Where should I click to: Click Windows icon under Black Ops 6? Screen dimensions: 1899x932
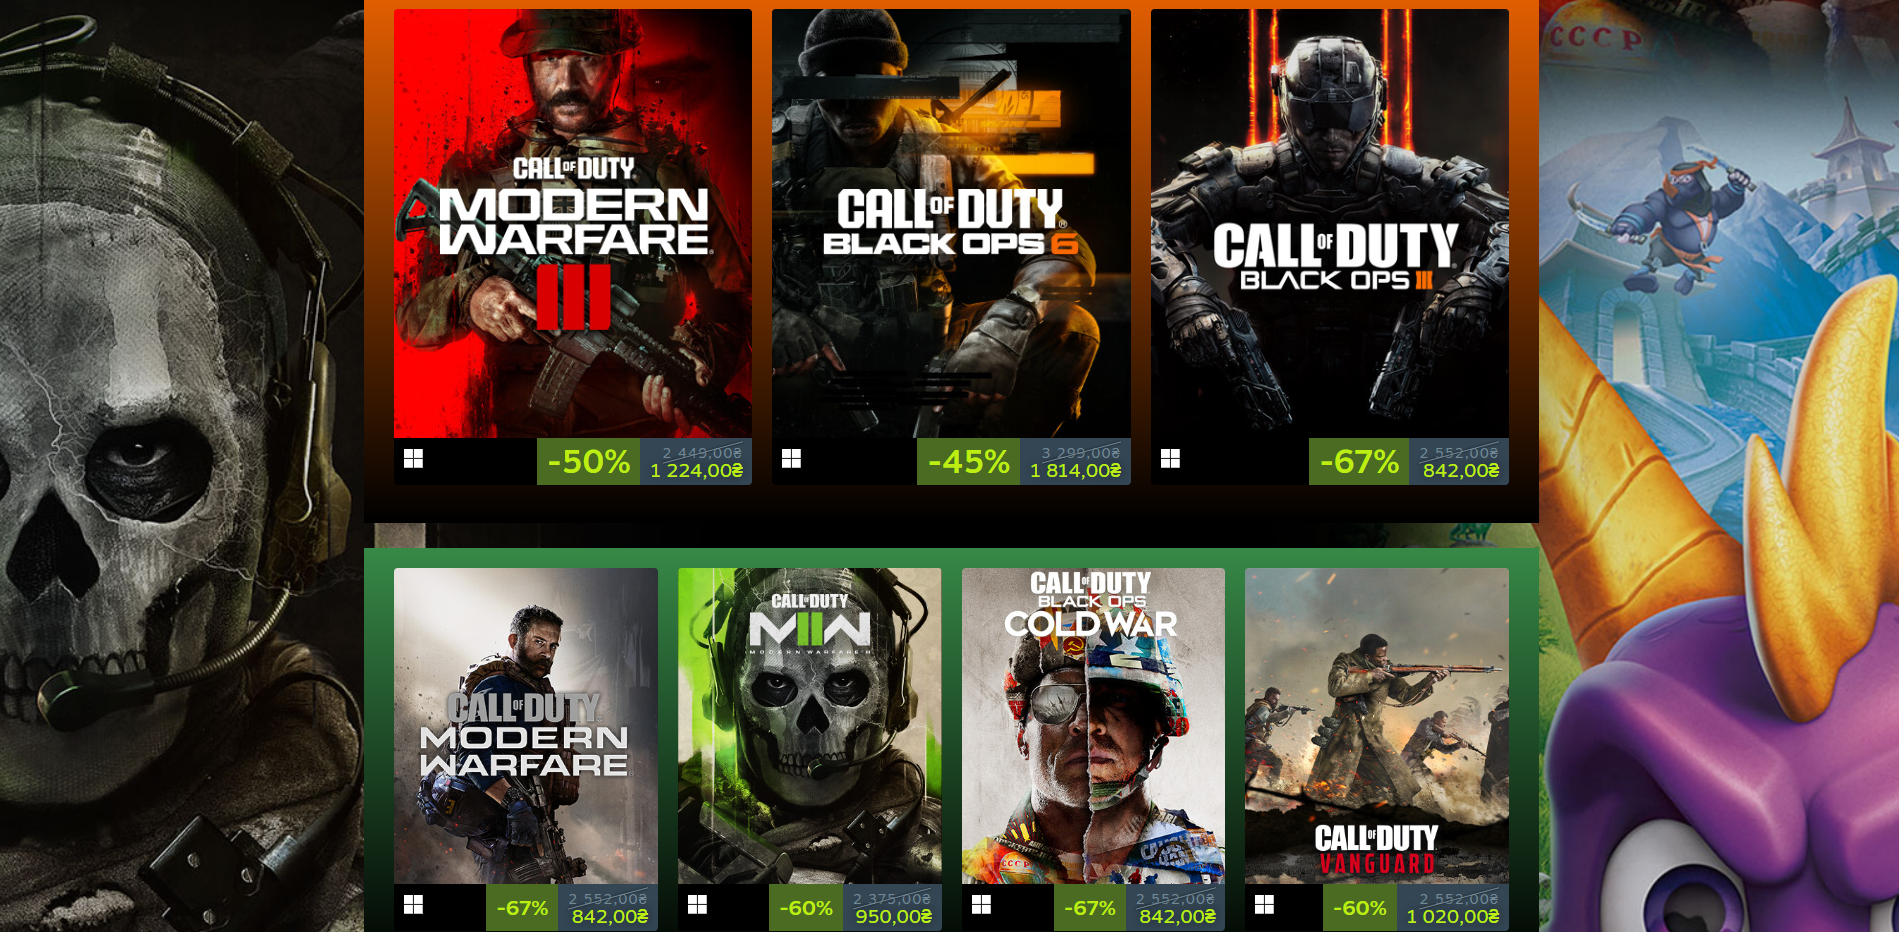(791, 459)
